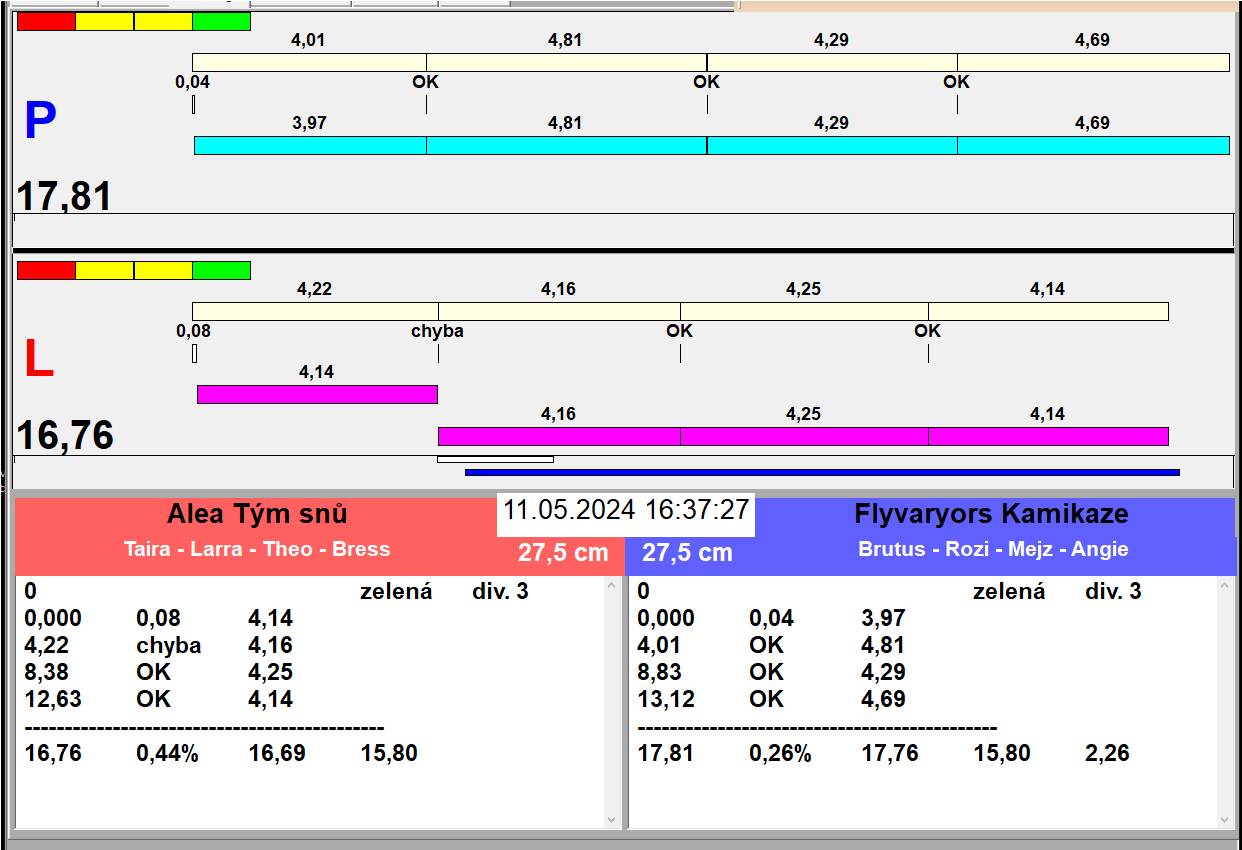This screenshot has height=850, width=1242.
Task: Select the Flyvaryors Kamikaze team header
Action: tap(990, 514)
